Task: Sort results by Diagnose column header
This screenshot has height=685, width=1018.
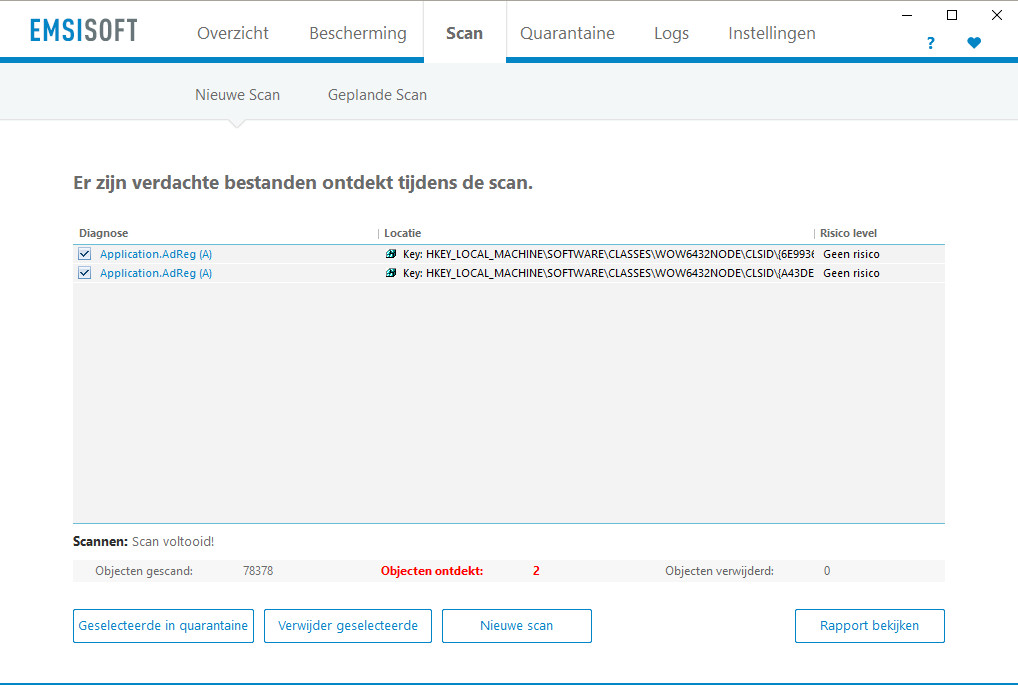Action: tap(104, 233)
